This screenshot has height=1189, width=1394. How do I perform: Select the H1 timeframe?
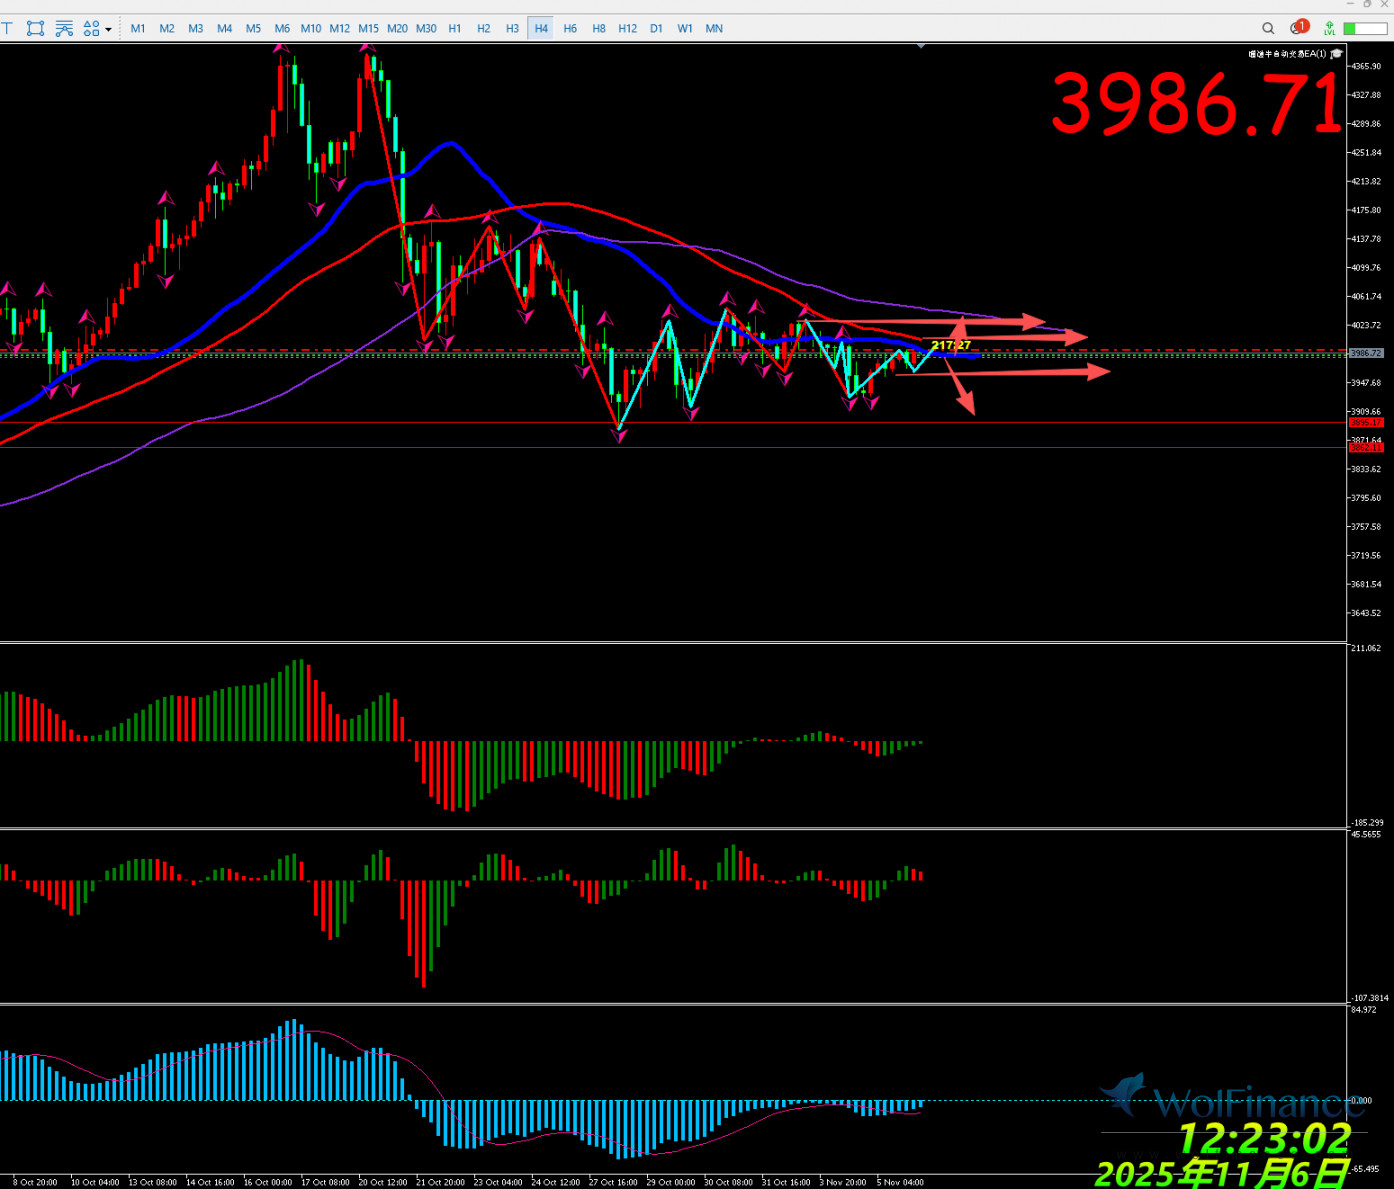coord(455,28)
